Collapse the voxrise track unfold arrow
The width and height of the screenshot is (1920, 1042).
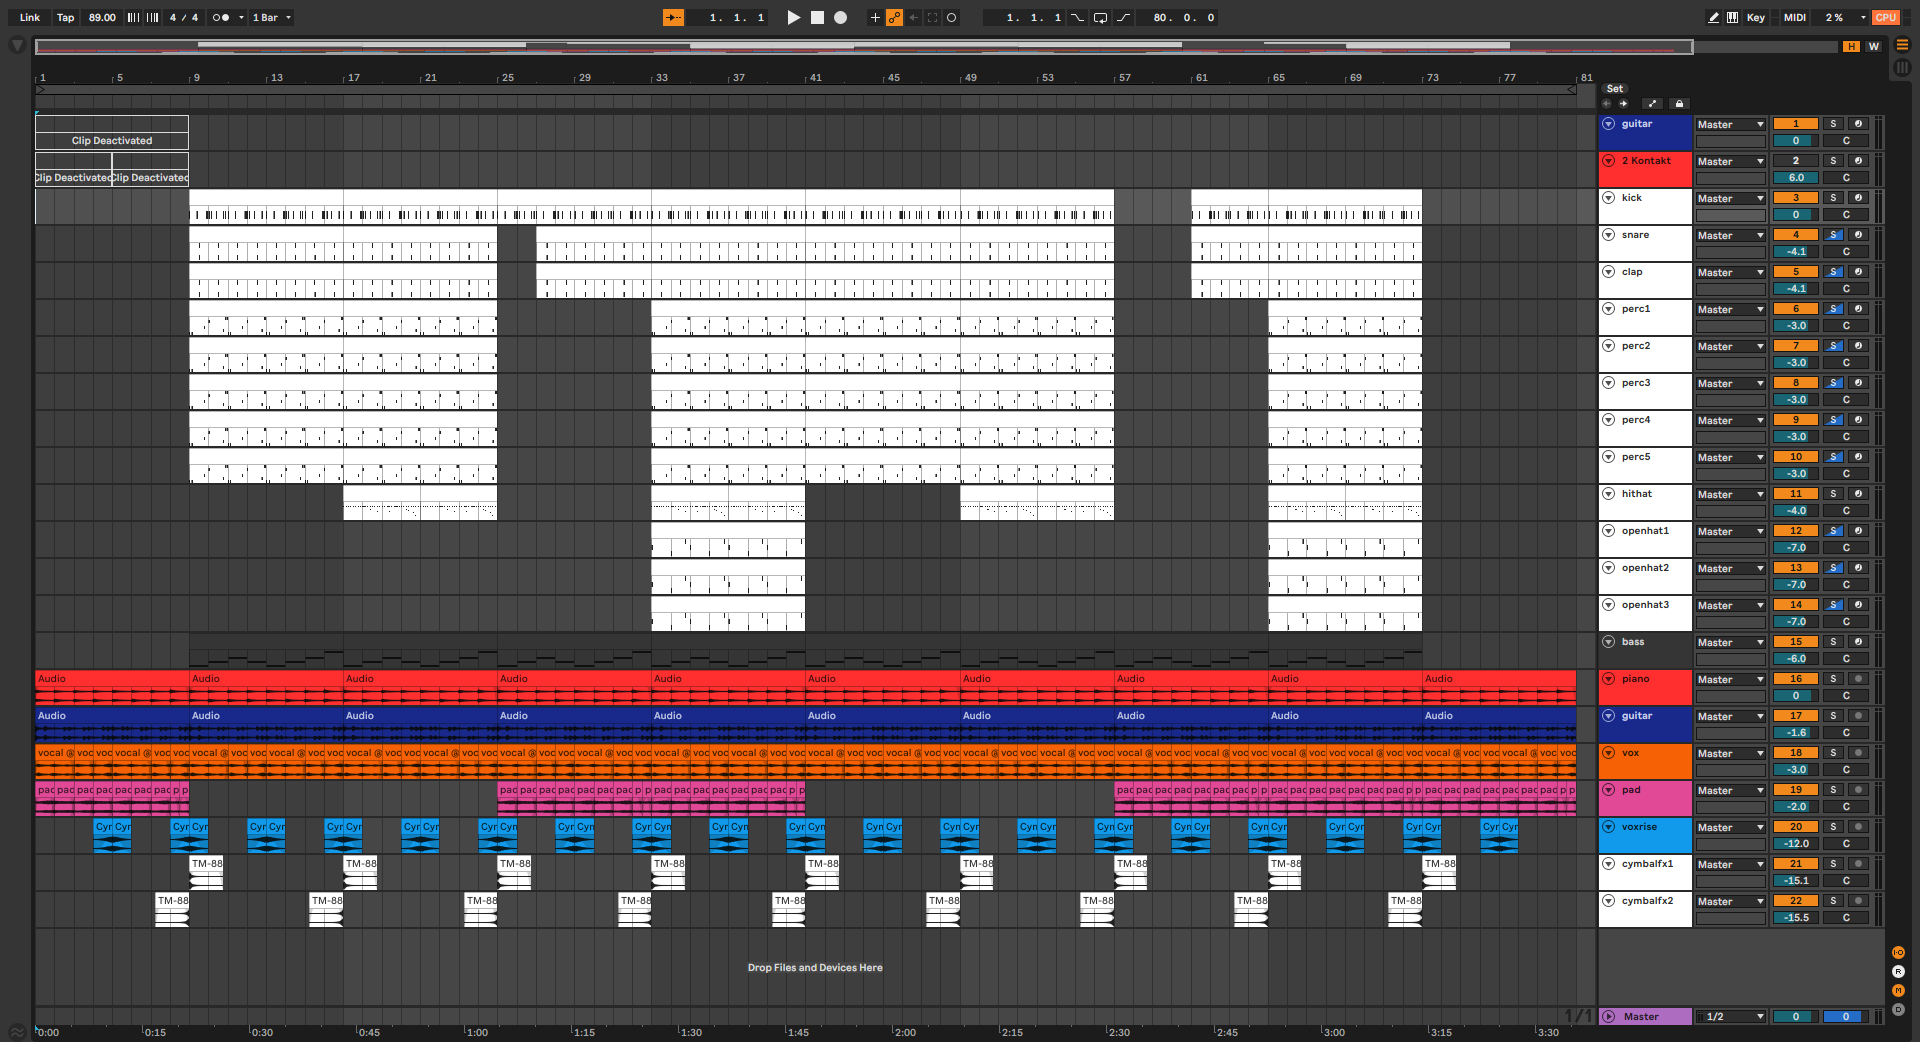1608,827
